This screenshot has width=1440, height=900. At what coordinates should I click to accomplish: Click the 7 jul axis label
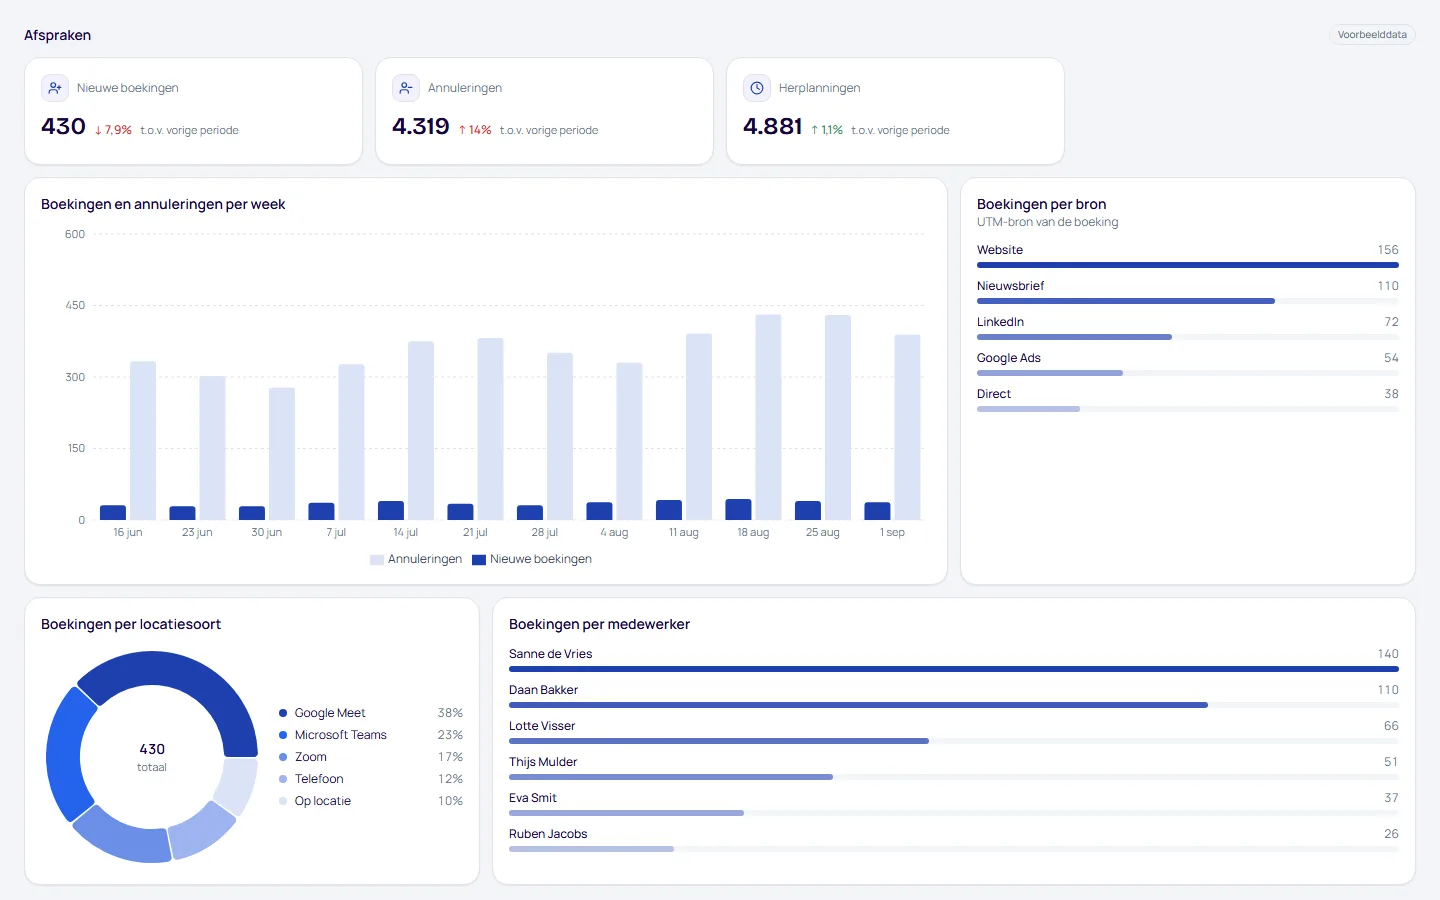pyautogui.click(x=336, y=533)
